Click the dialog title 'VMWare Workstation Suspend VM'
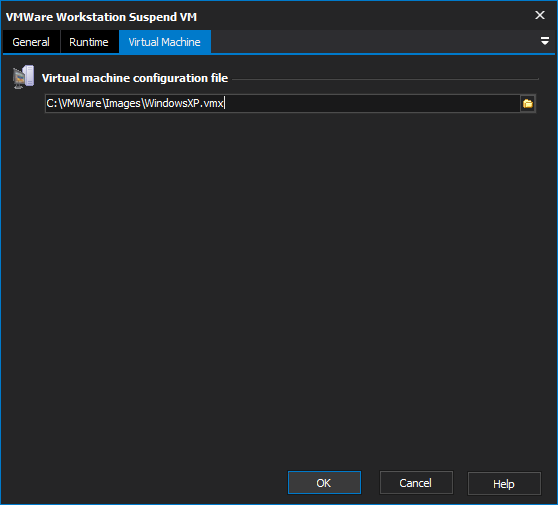Screen dimensions: 558x505 coord(101,17)
